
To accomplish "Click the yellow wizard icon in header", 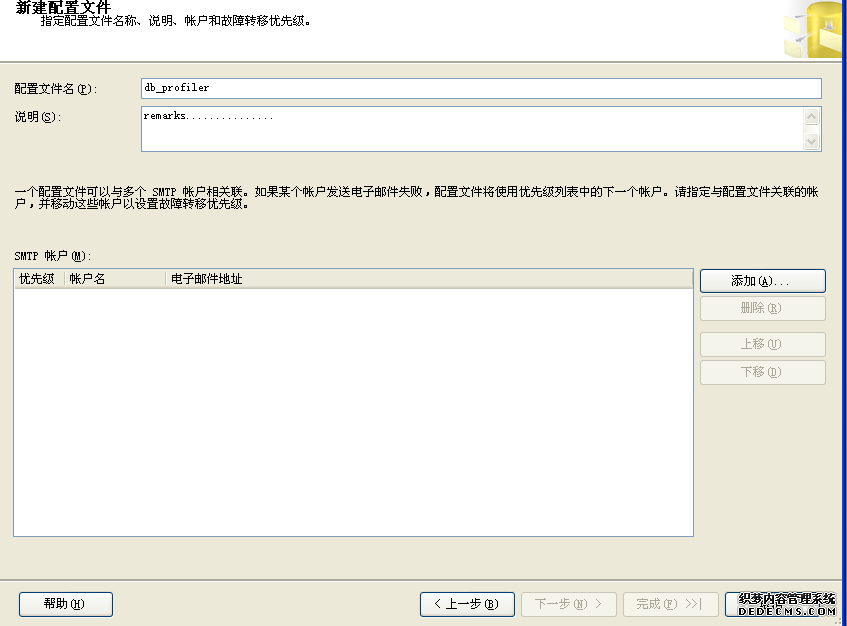I will (815, 30).
